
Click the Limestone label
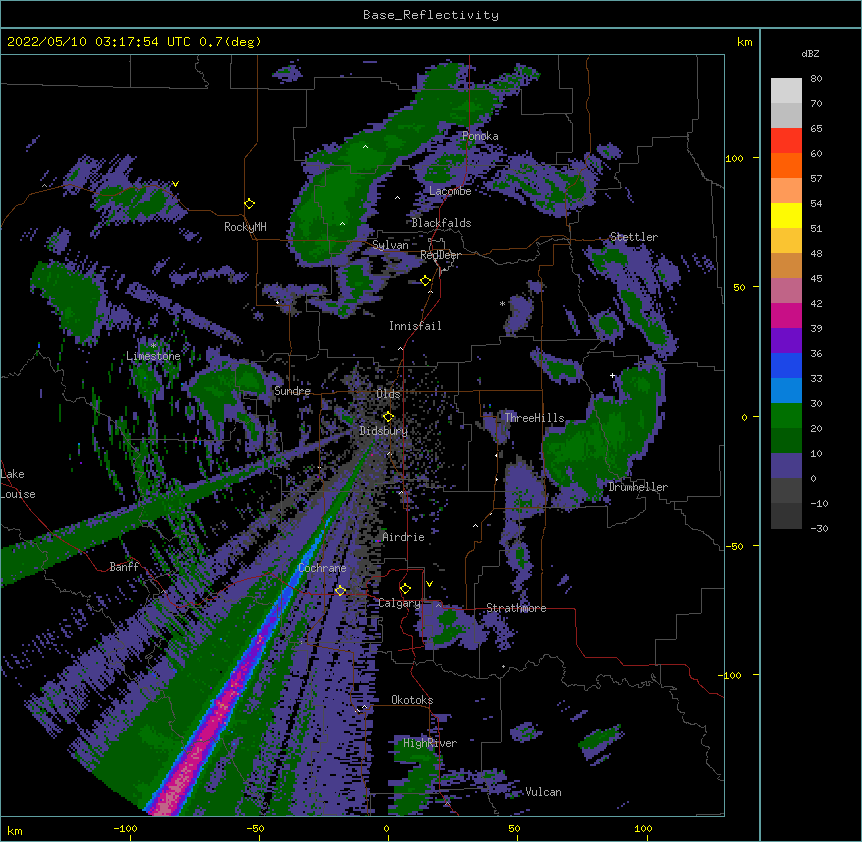153,356
